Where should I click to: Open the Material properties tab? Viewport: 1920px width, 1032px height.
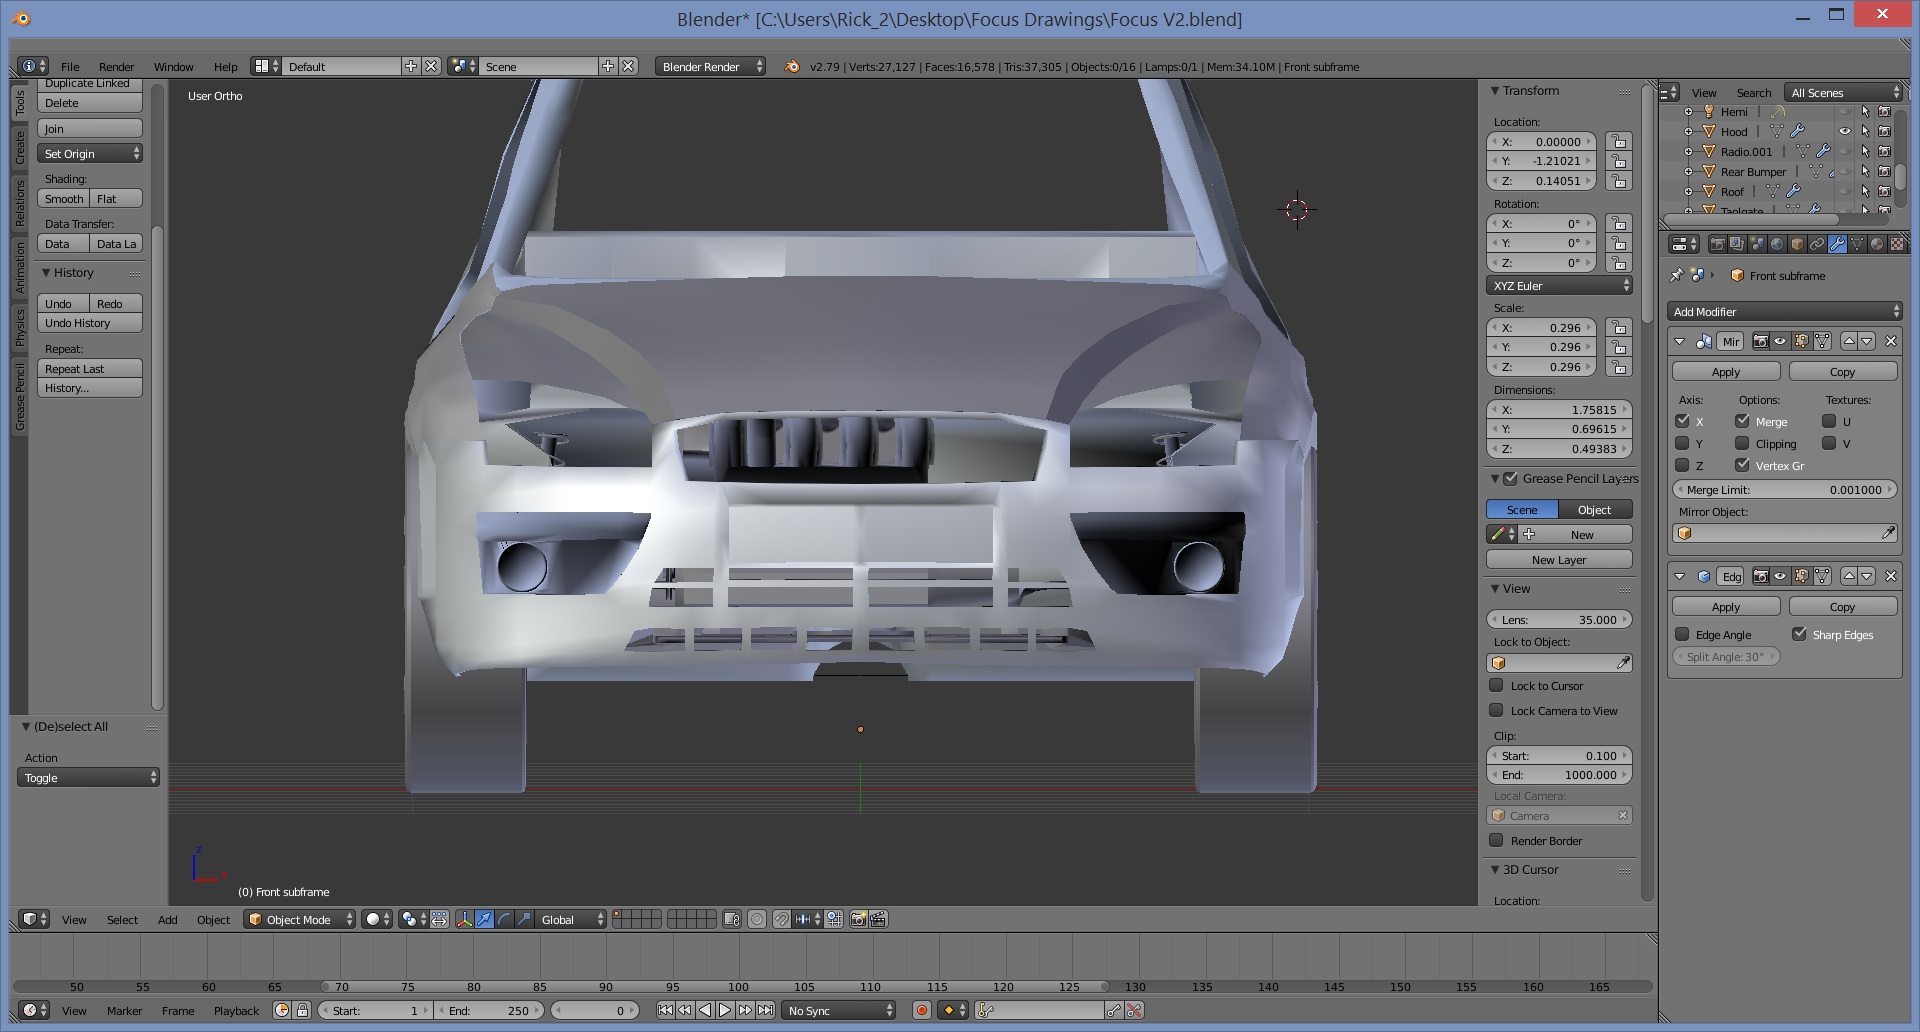[x=1877, y=244]
